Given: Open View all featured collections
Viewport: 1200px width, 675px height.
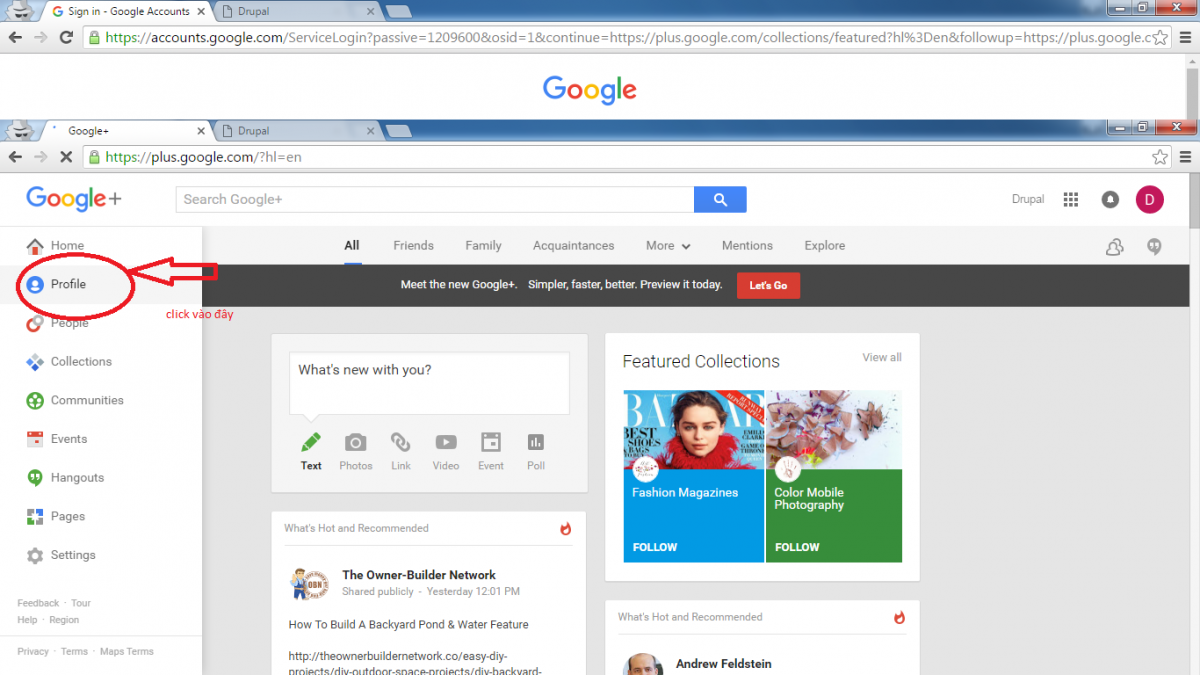Looking at the screenshot, I should click(881, 357).
